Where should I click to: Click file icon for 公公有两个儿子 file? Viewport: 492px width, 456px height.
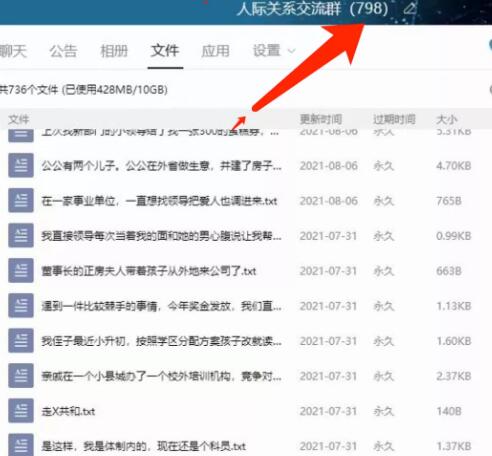coord(21,165)
